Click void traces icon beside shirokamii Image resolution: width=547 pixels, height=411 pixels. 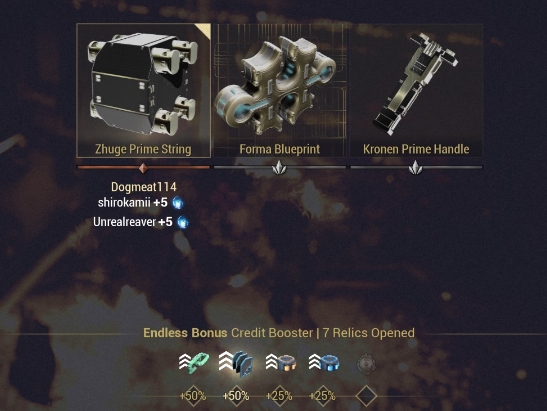tap(178, 203)
